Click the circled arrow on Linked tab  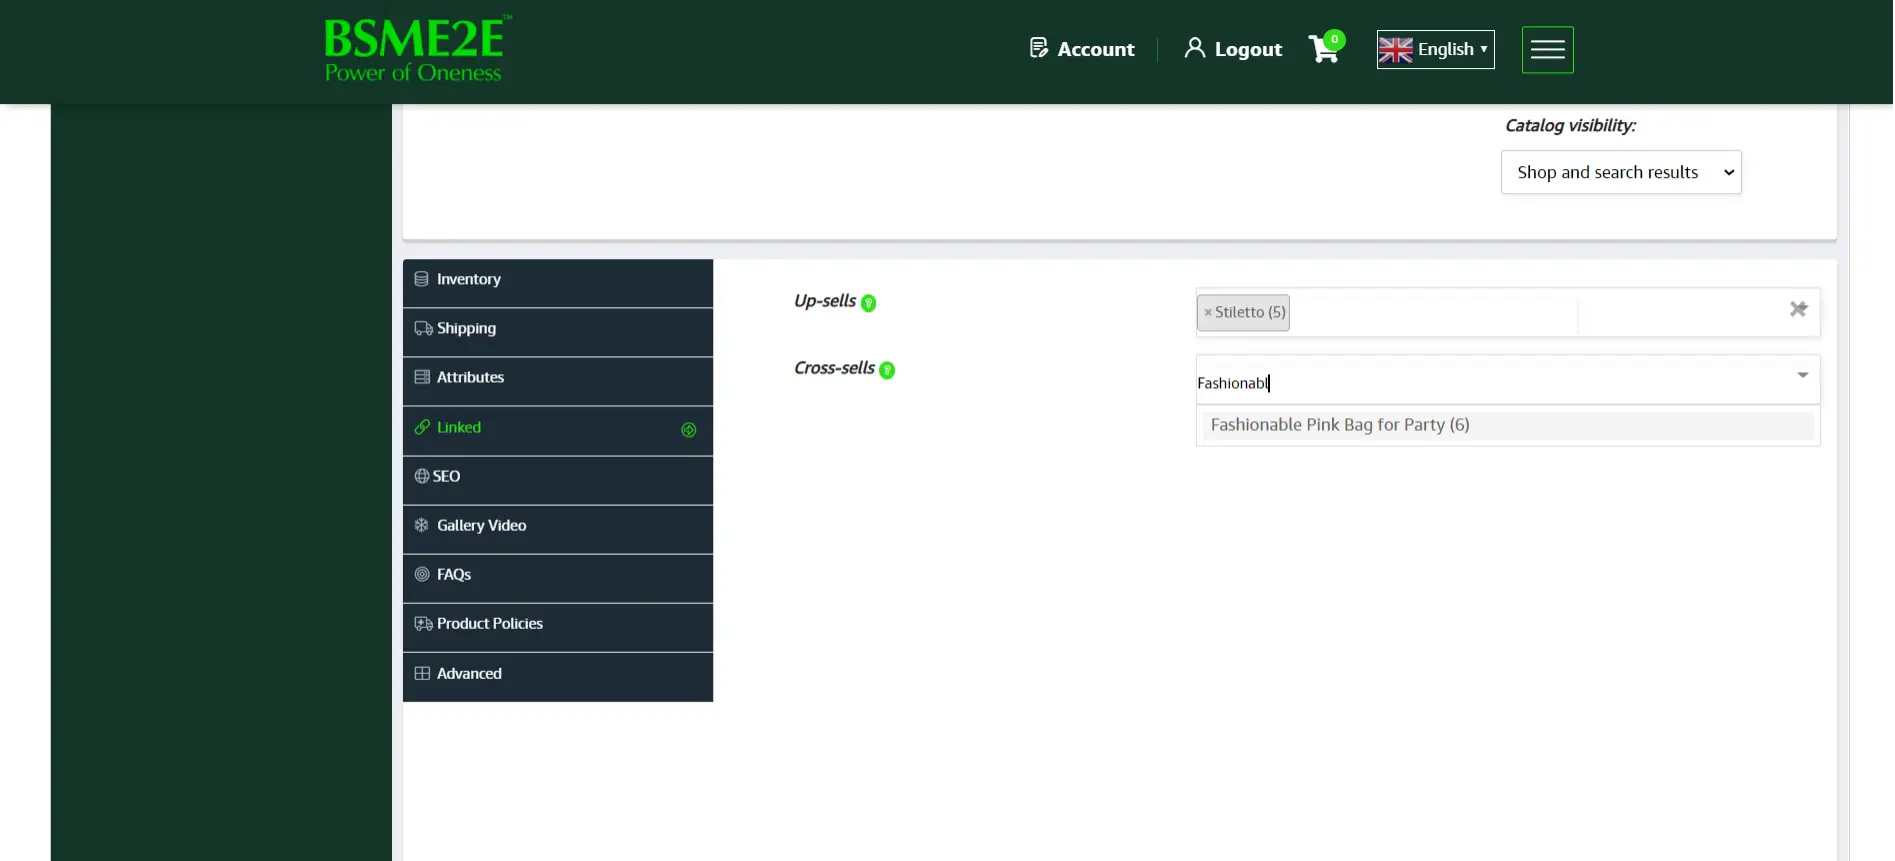pos(689,430)
